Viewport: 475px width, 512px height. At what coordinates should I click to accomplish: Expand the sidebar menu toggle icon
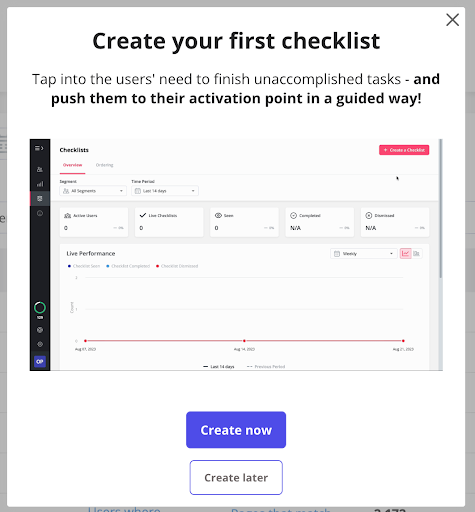click(x=39, y=148)
